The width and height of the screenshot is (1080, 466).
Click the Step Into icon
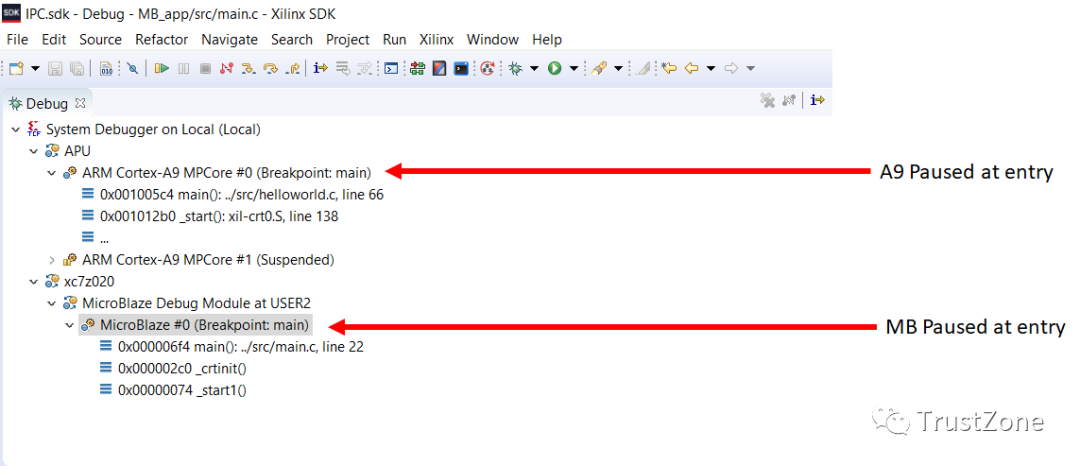249,68
